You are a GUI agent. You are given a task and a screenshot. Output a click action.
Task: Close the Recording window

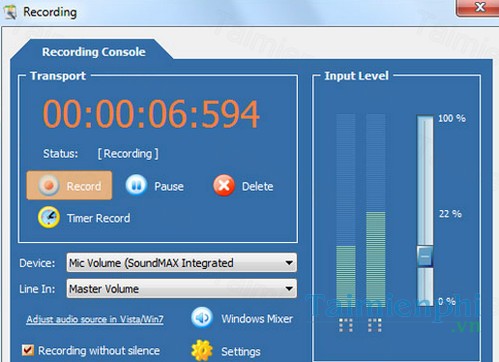[x=479, y=7]
